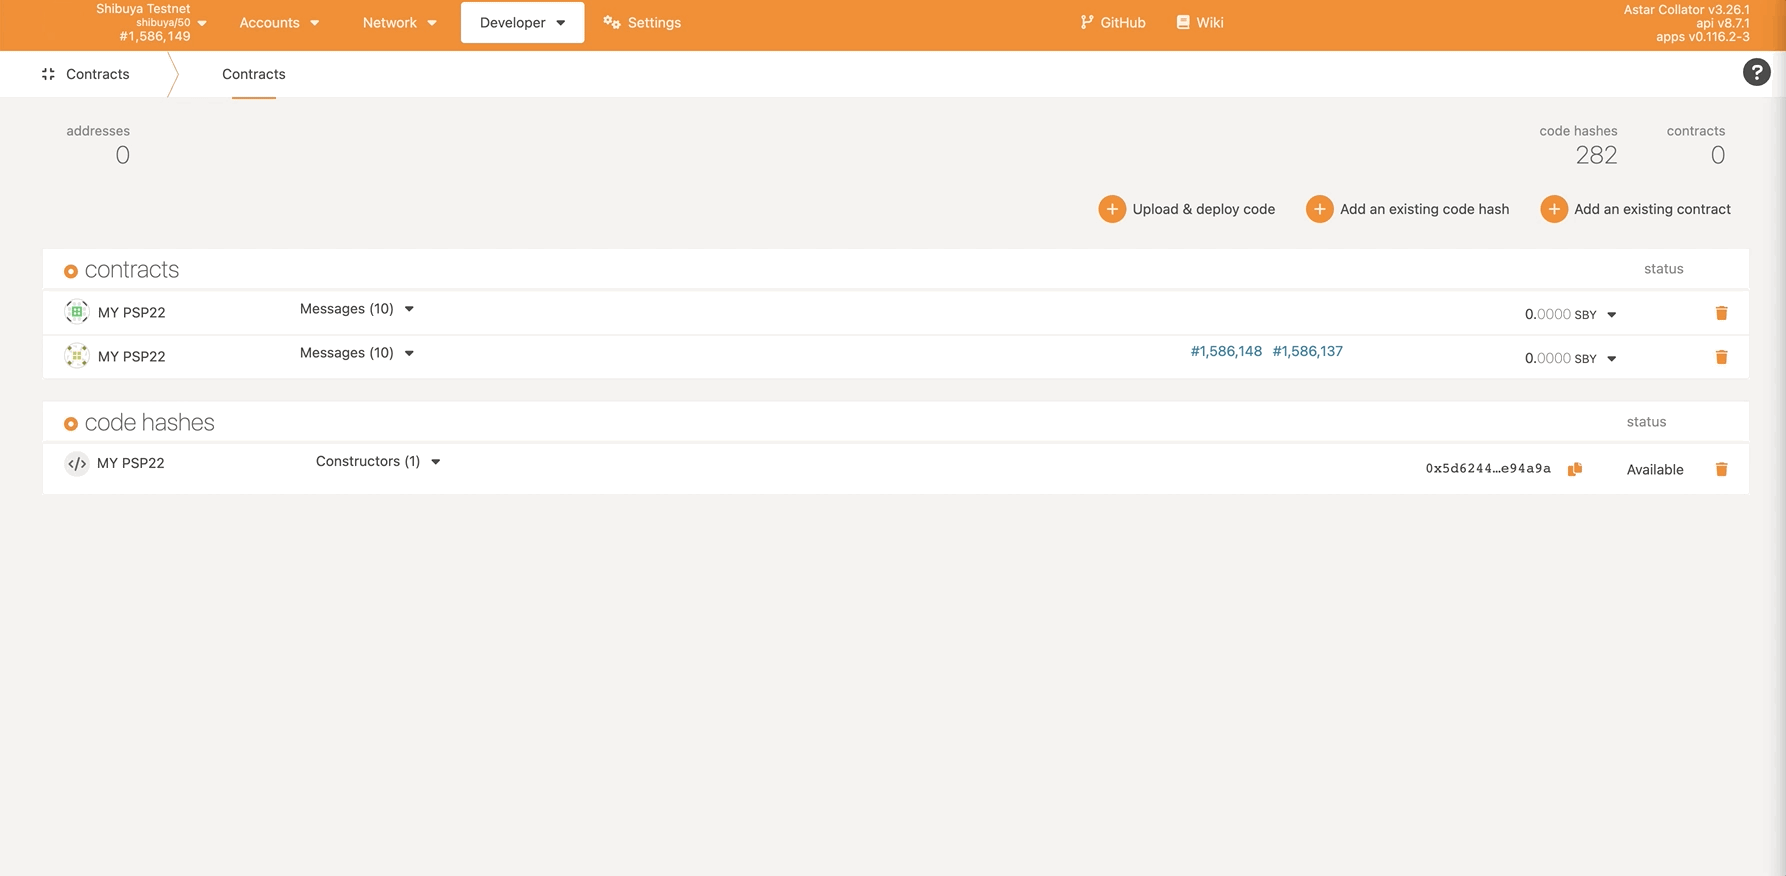Click Contracts section label in breadcrumb
1786x876 pixels.
point(98,74)
